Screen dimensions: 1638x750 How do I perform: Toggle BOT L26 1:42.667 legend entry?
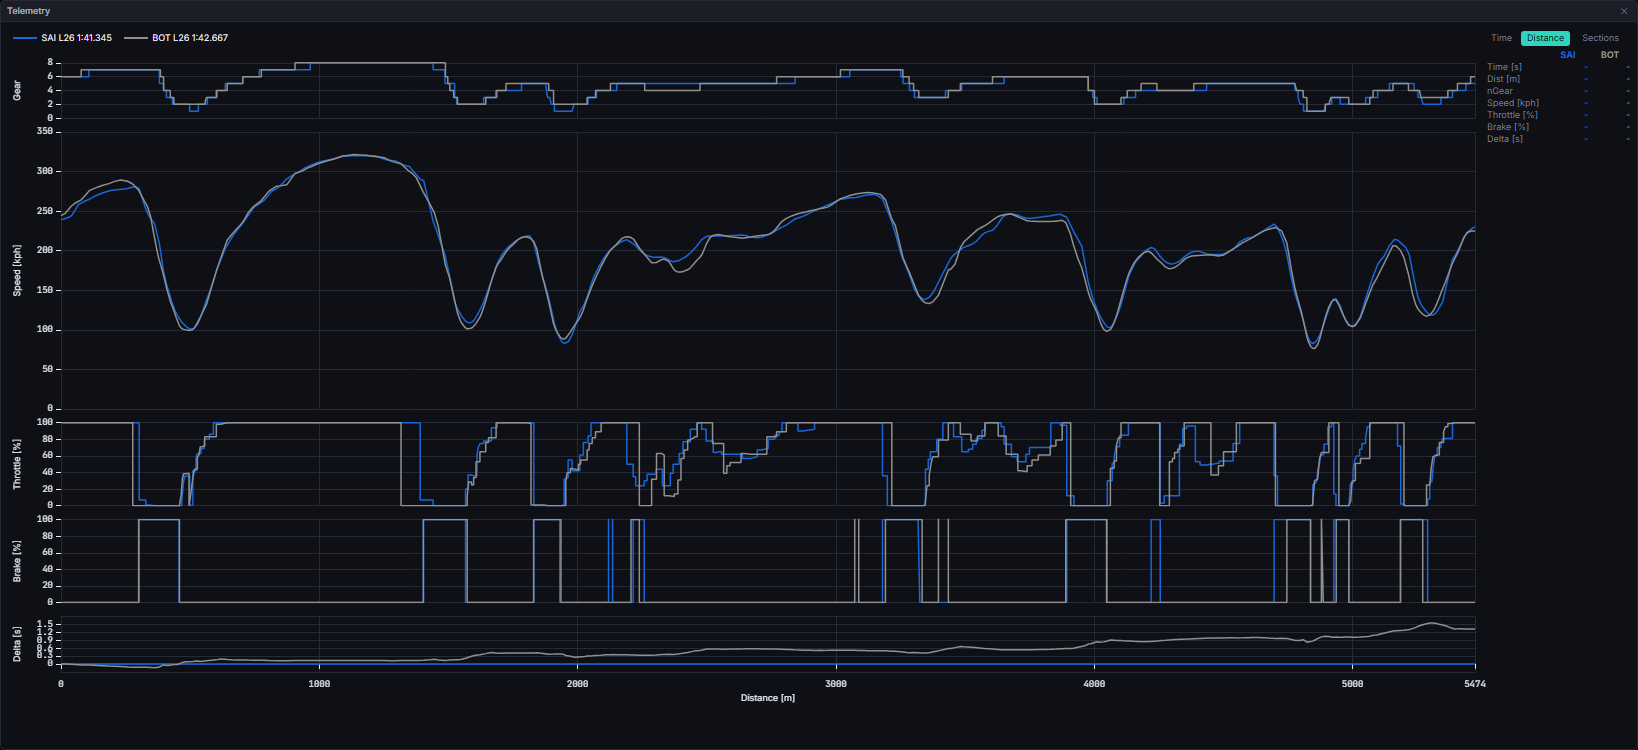point(177,38)
